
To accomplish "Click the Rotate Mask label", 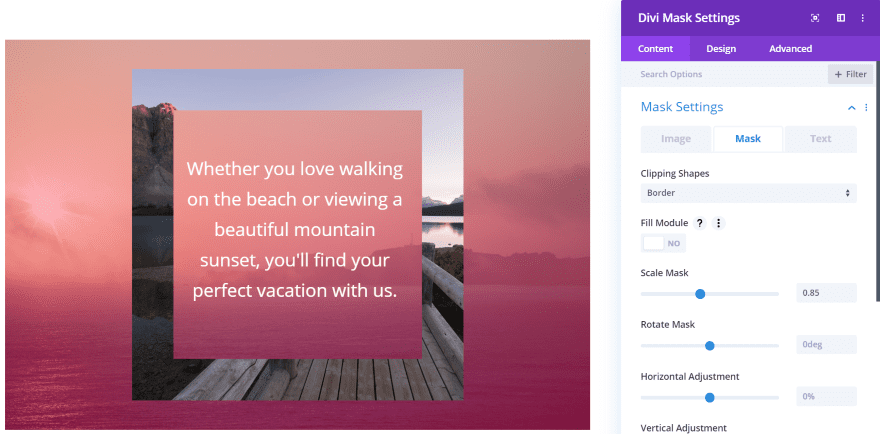I will point(668,325).
